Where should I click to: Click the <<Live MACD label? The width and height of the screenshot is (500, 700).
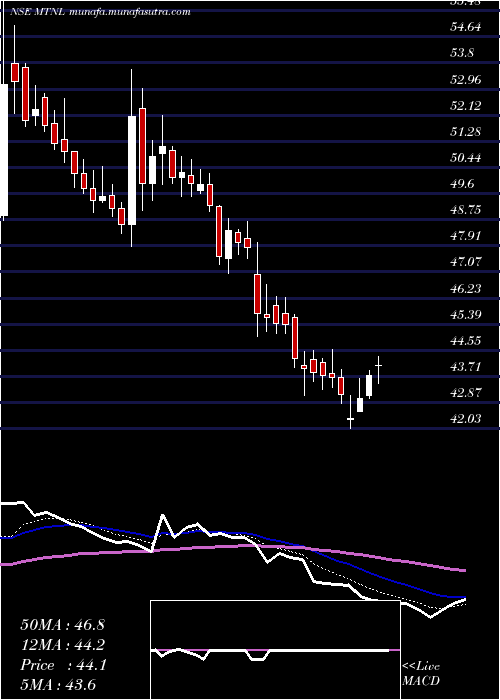pyautogui.click(x=421, y=674)
